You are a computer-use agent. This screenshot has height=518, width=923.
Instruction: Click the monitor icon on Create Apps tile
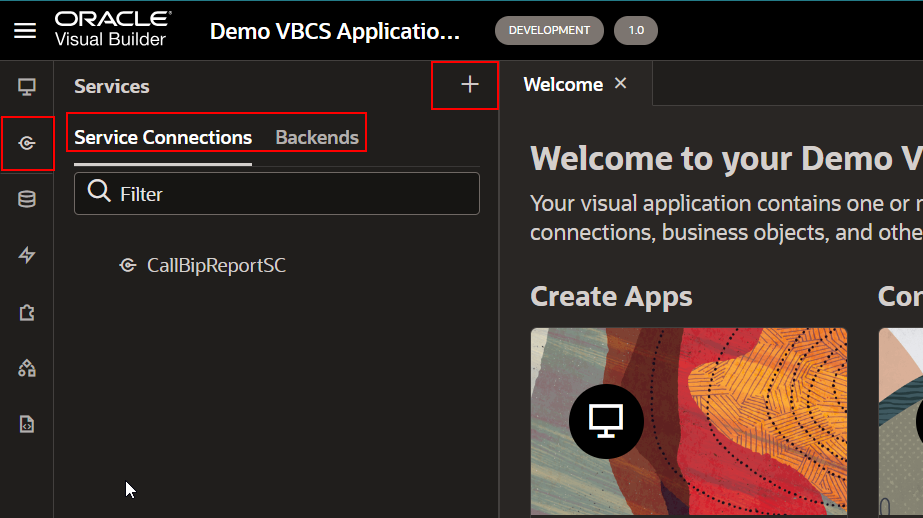coord(606,421)
